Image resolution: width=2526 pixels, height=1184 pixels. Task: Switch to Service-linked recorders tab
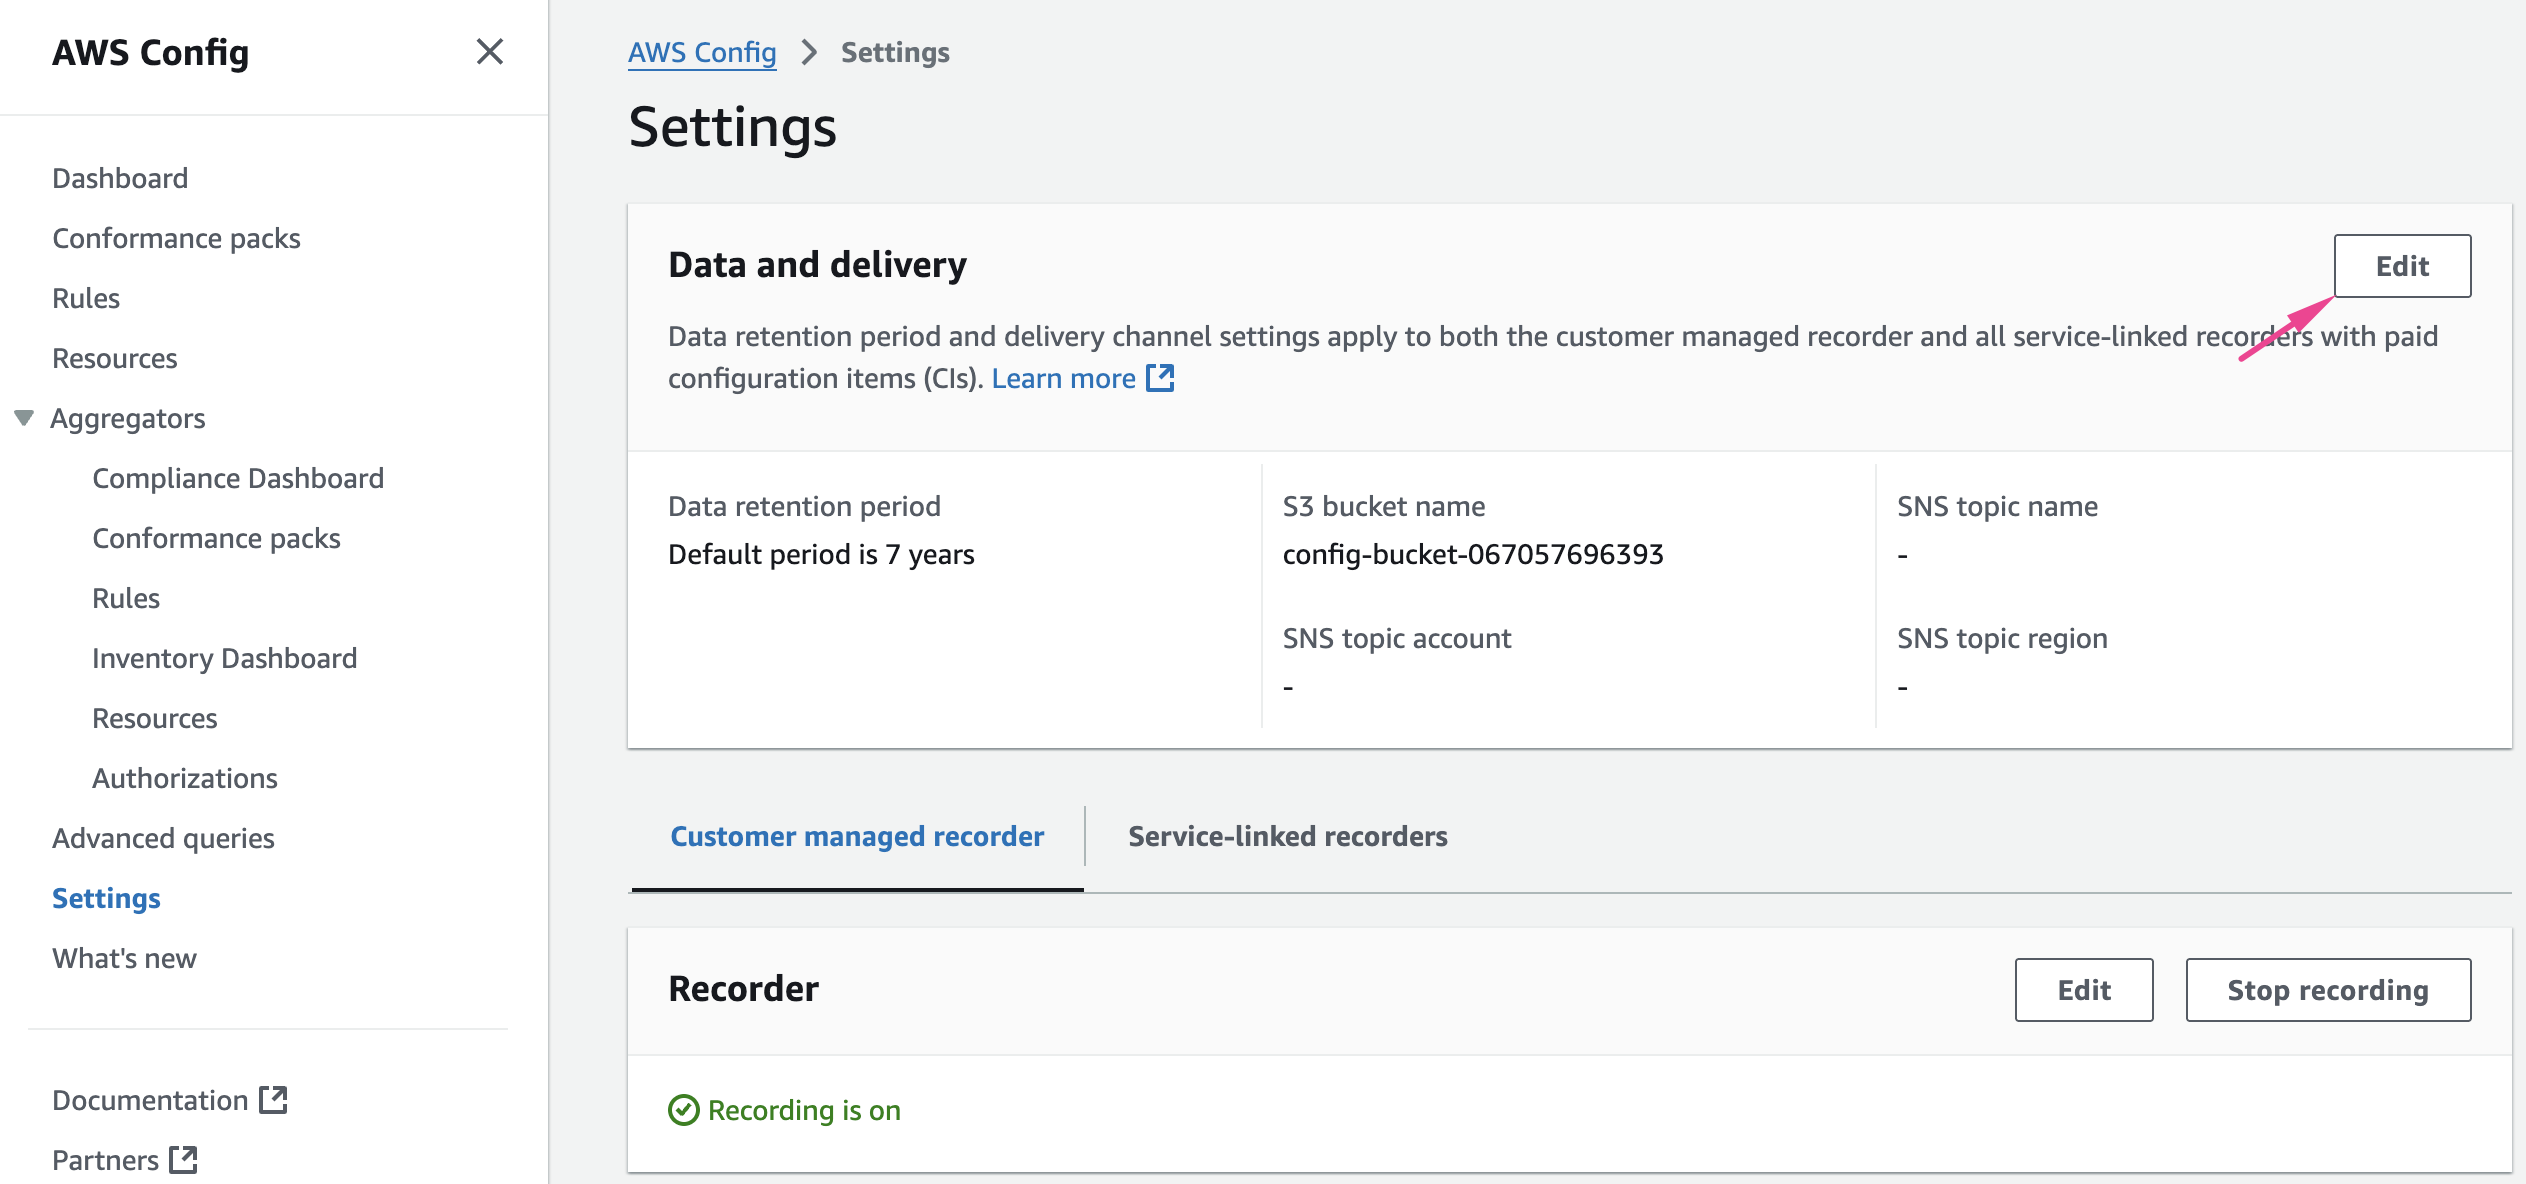(x=1287, y=836)
